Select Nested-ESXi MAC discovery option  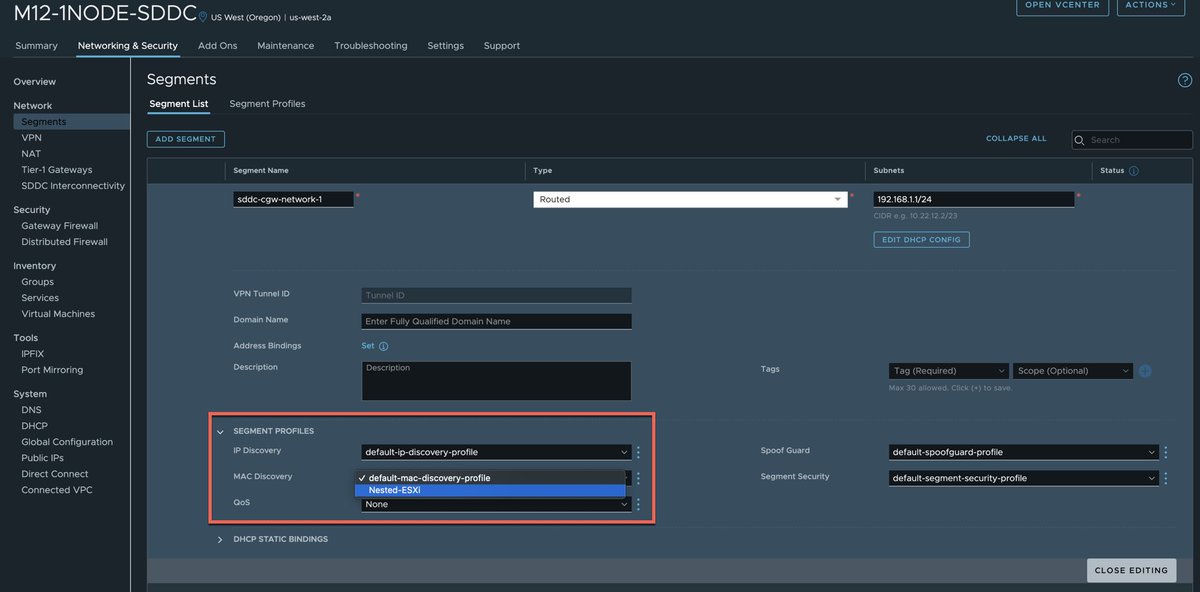coord(490,490)
